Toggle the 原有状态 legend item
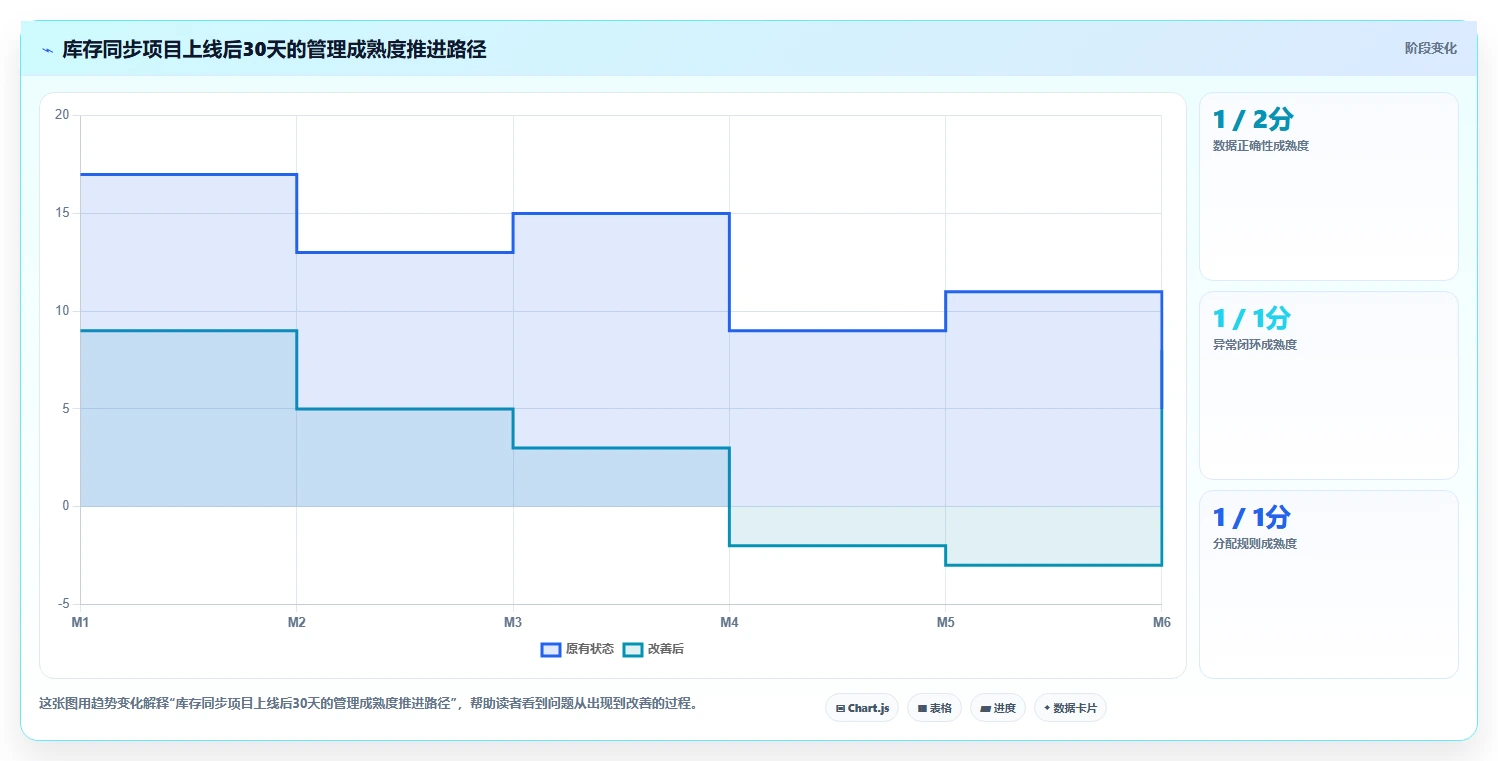 click(x=577, y=649)
